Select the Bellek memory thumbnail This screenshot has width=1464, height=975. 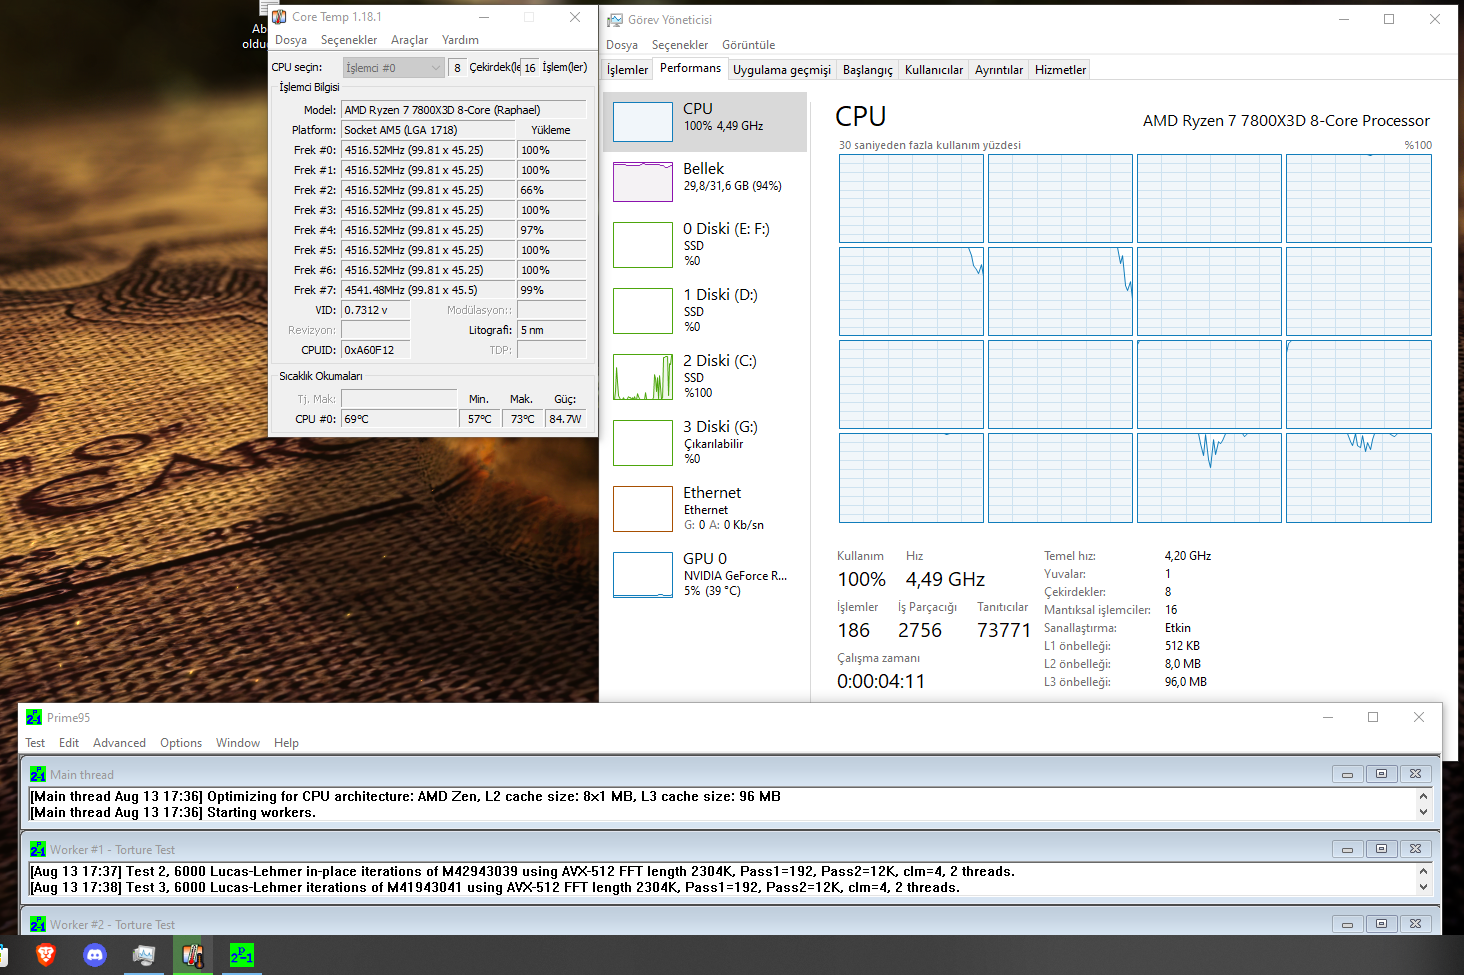643,182
